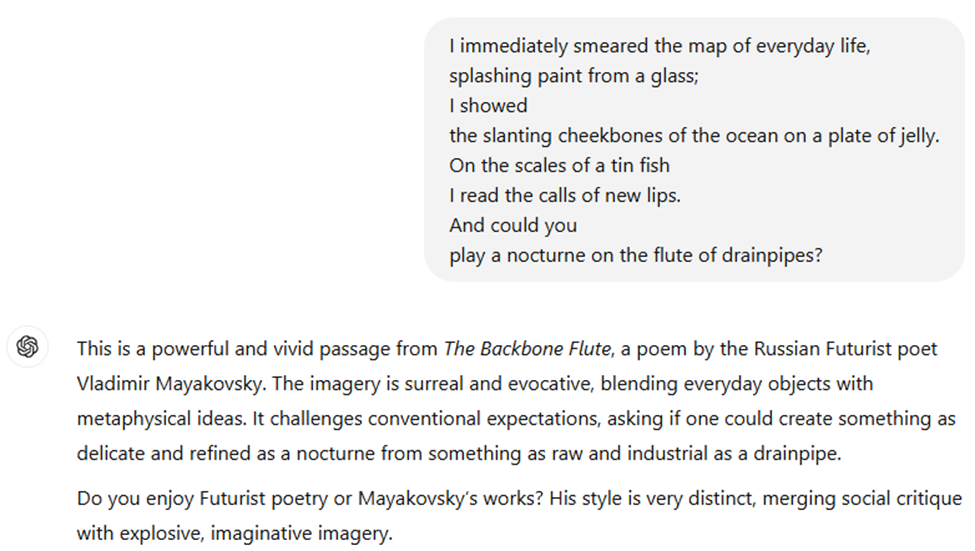The image size is (975, 551).
Task: Click the short line "I showed"
Action: [488, 106]
